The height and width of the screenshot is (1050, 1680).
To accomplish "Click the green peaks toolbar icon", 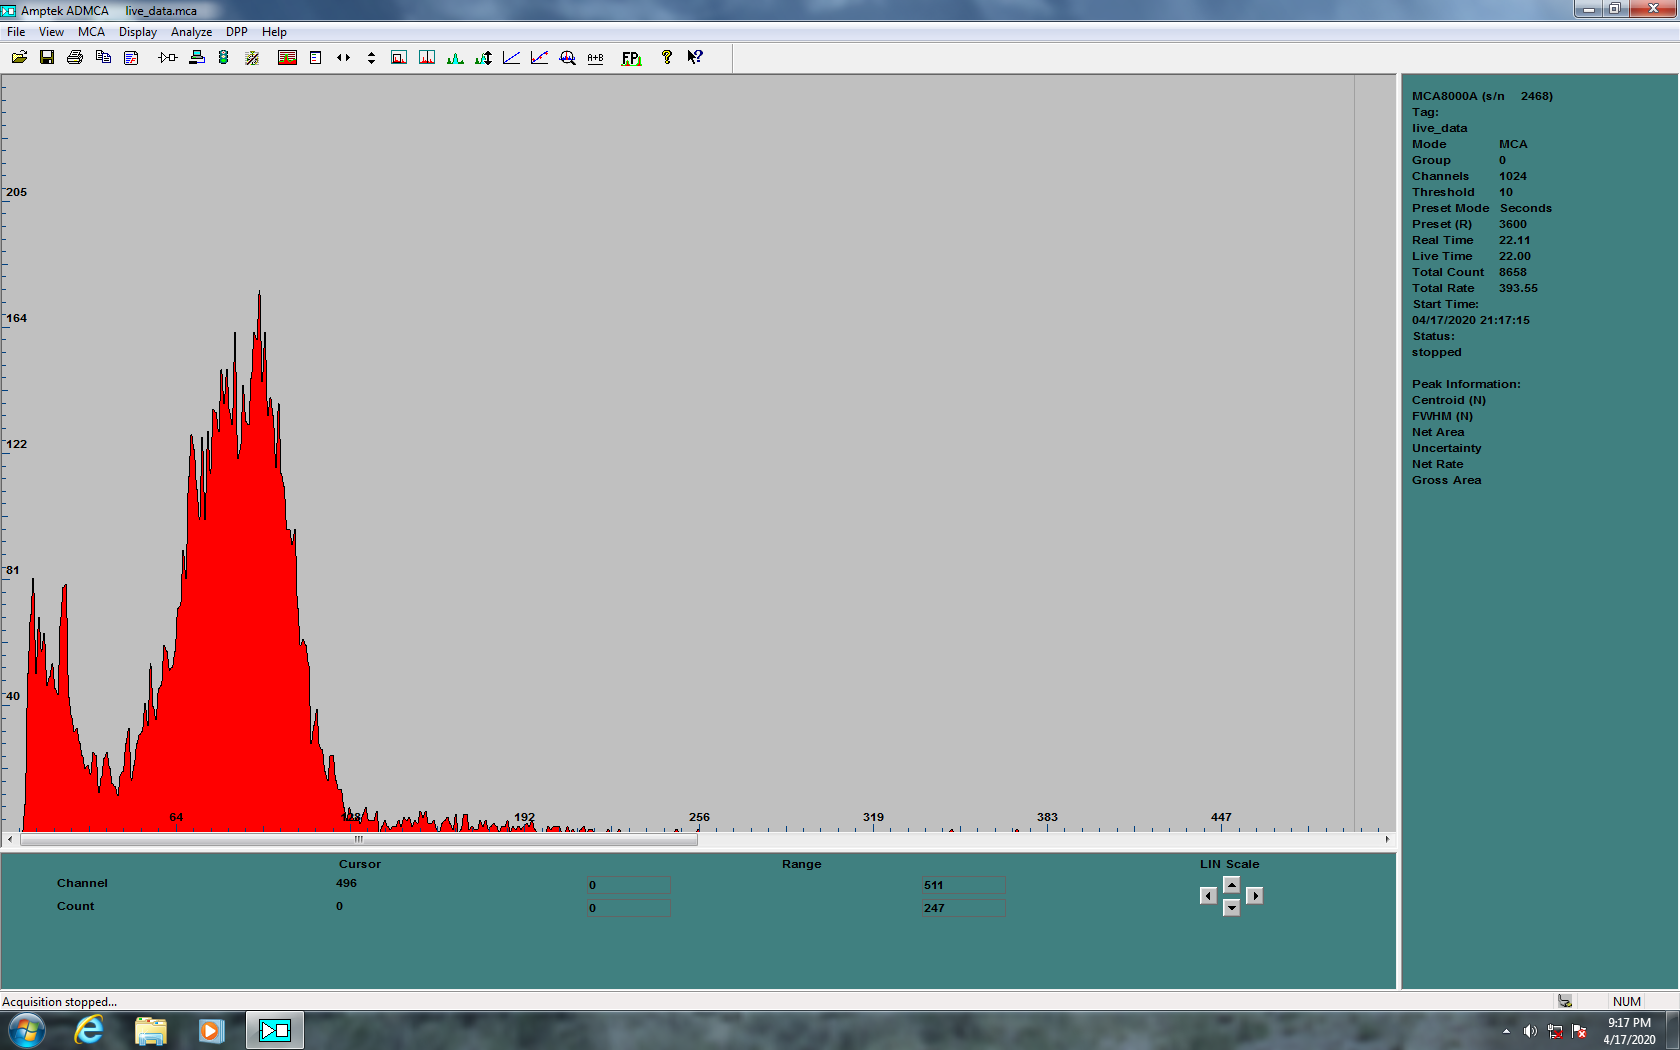I will tap(456, 58).
